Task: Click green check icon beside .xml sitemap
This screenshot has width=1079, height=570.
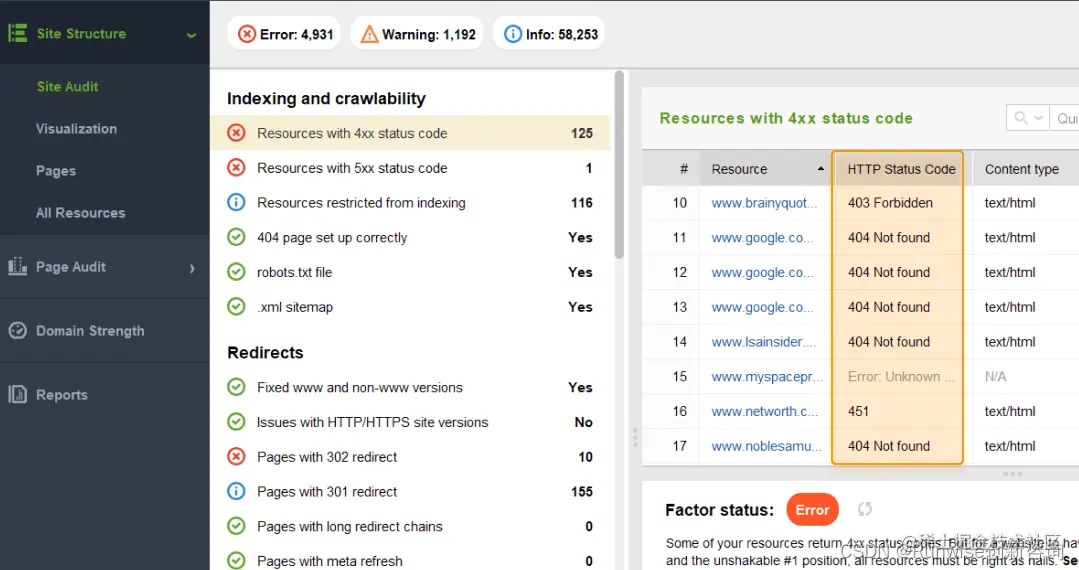Action: tap(236, 307)
